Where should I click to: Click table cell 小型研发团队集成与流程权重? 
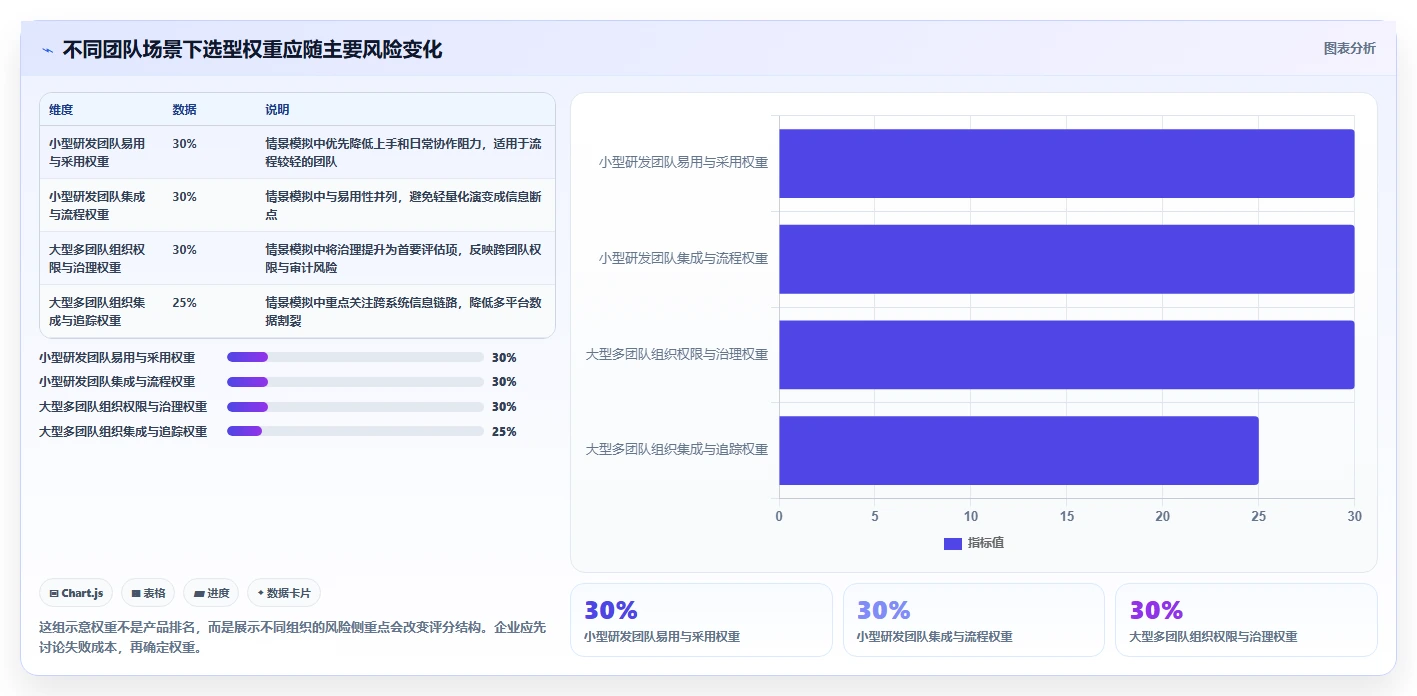(97, 205)
